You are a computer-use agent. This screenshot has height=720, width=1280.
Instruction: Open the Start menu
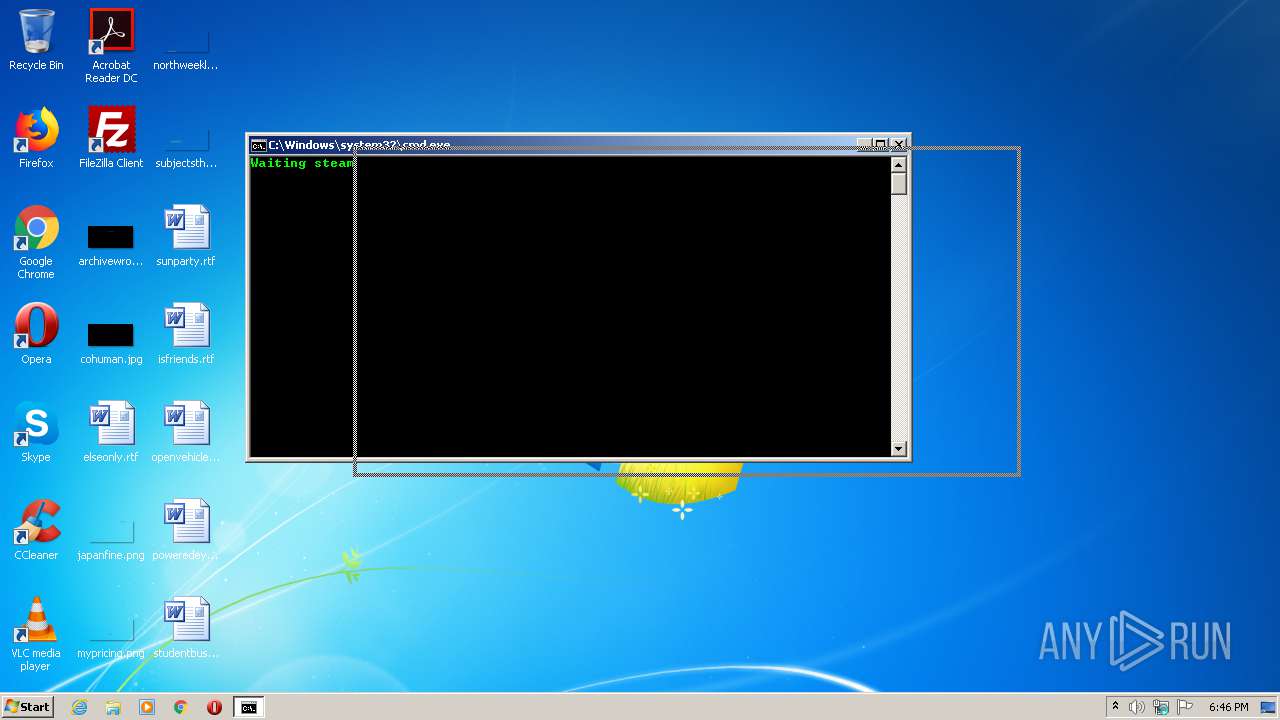(27, 707)
